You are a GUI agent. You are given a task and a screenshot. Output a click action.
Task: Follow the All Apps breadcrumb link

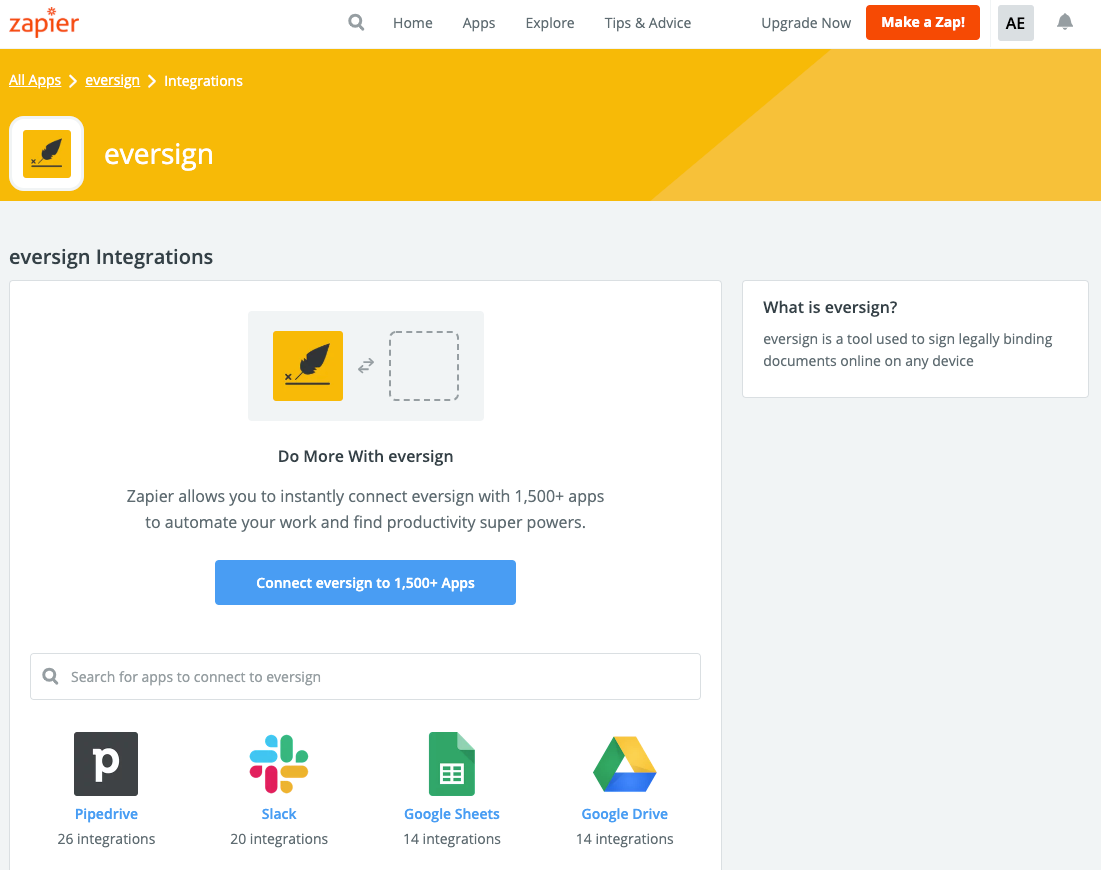35,80
